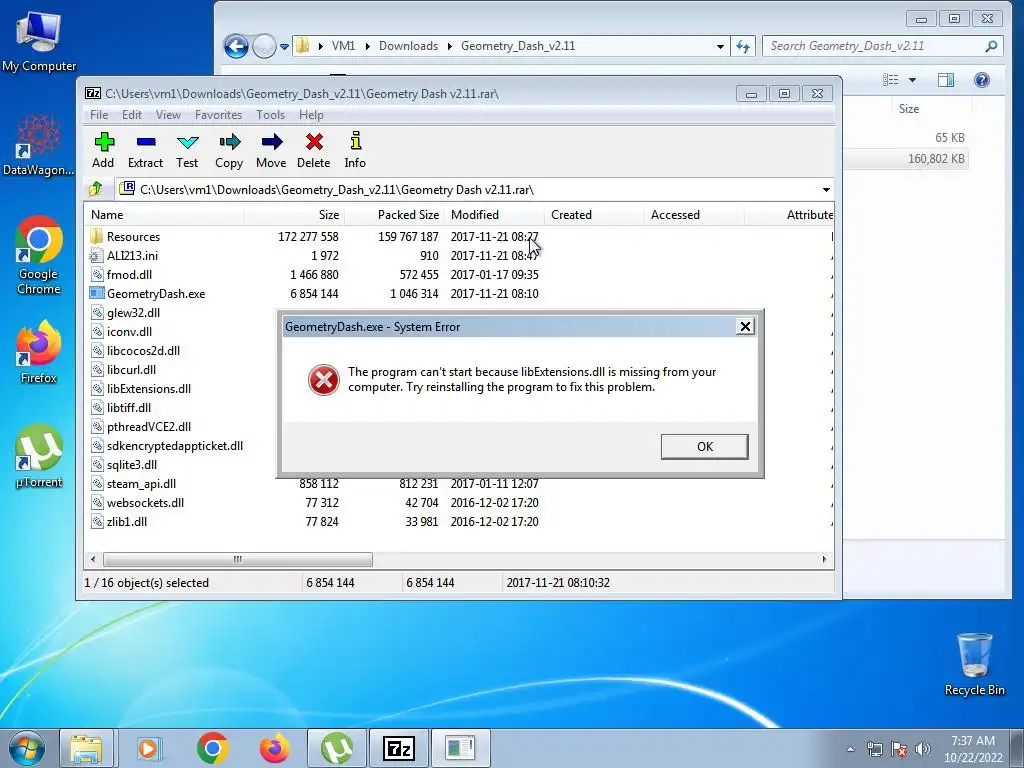Select libcocos2d.dll in the list

(x=143, y=351)
